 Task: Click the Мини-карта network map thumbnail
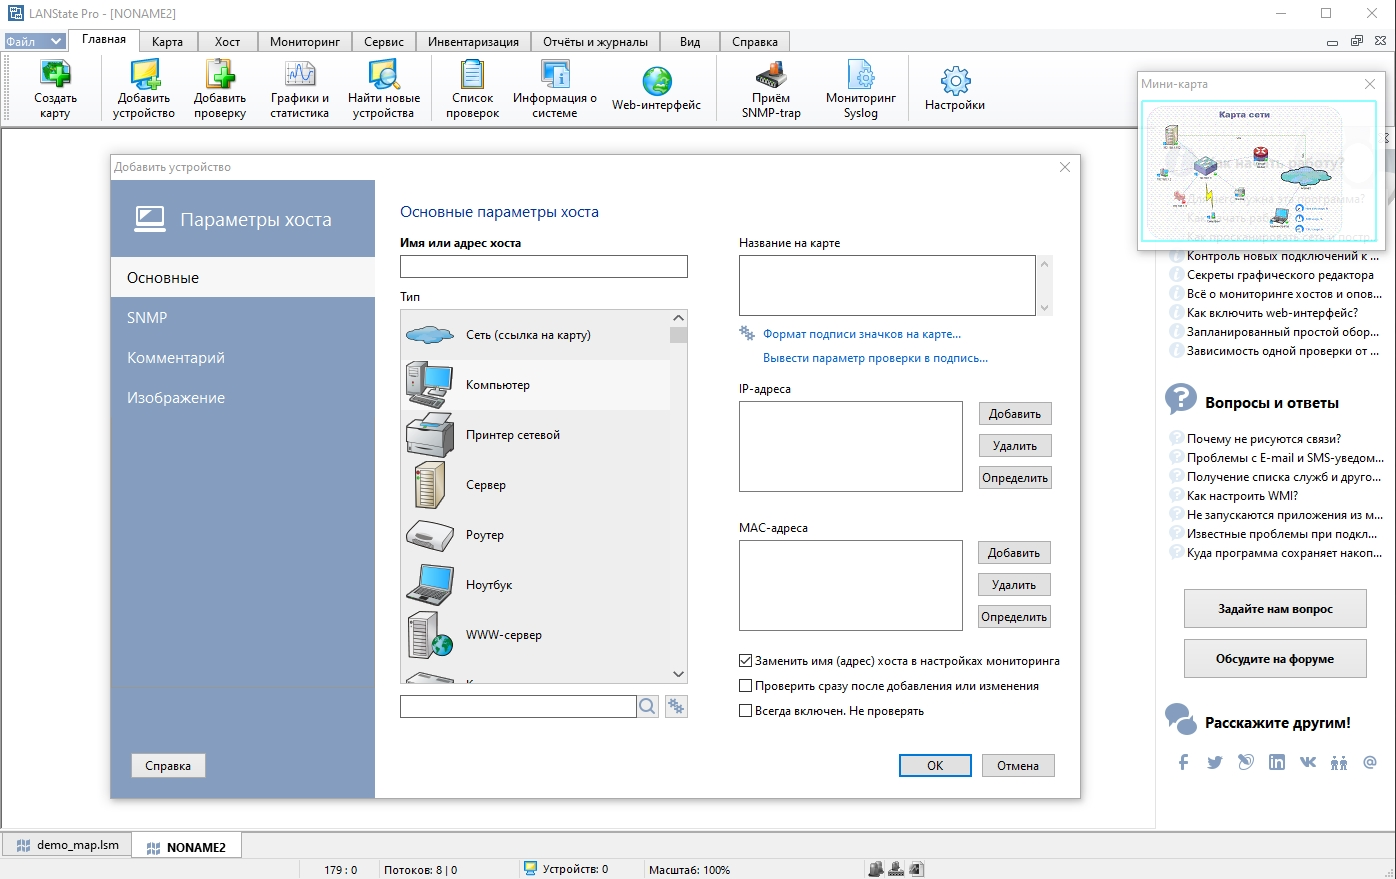coord(1258,170)
